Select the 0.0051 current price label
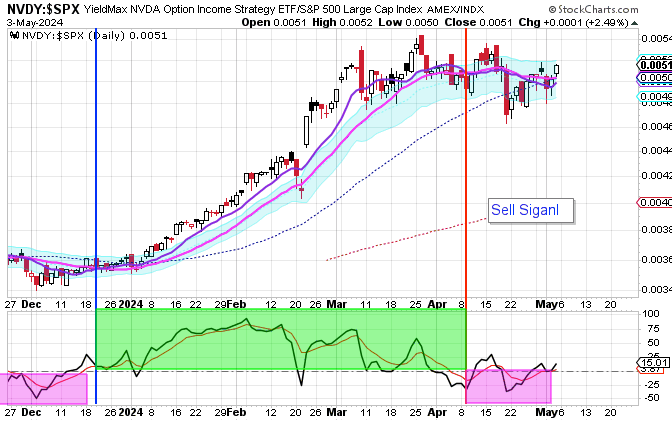The image size is (672, 421). [653, 64]
